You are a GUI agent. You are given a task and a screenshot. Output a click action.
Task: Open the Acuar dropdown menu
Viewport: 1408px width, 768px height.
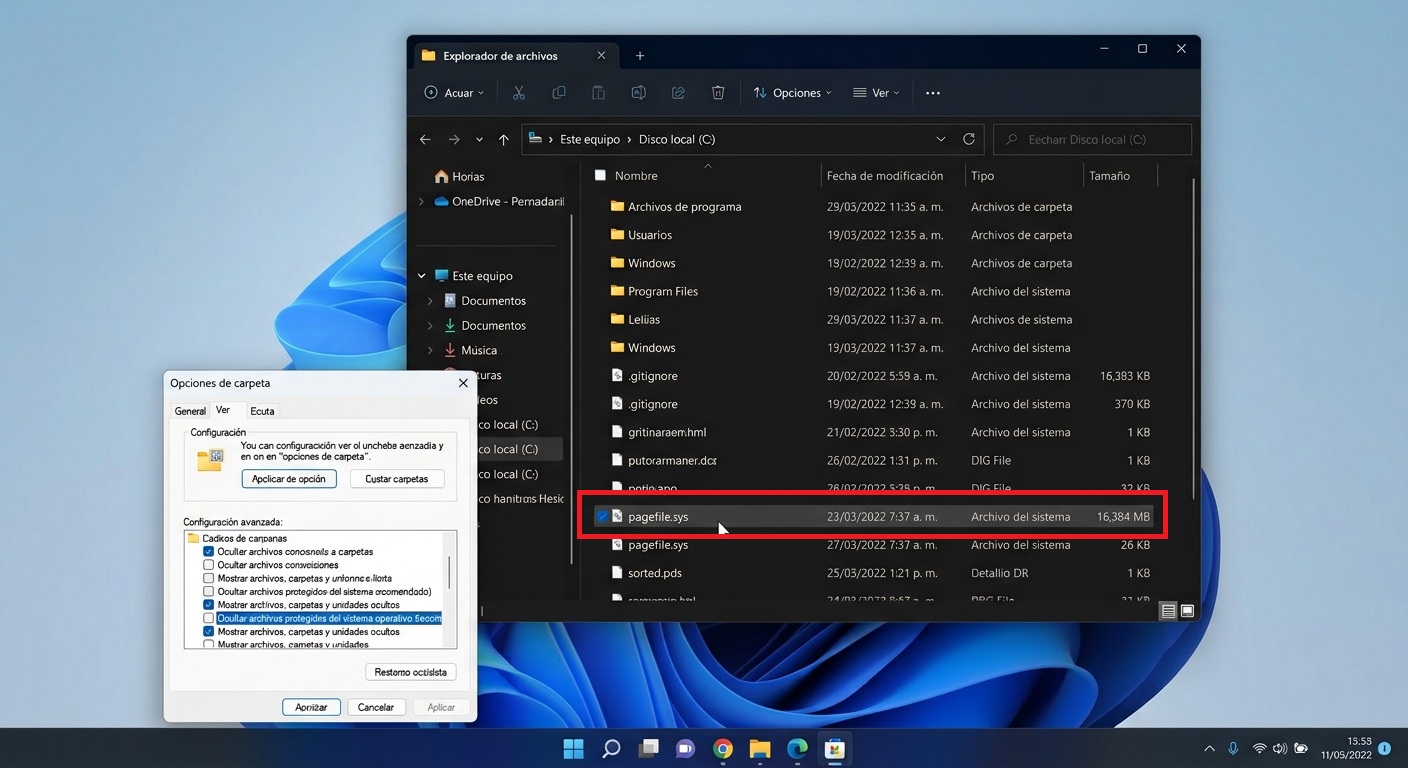[455, 93]
